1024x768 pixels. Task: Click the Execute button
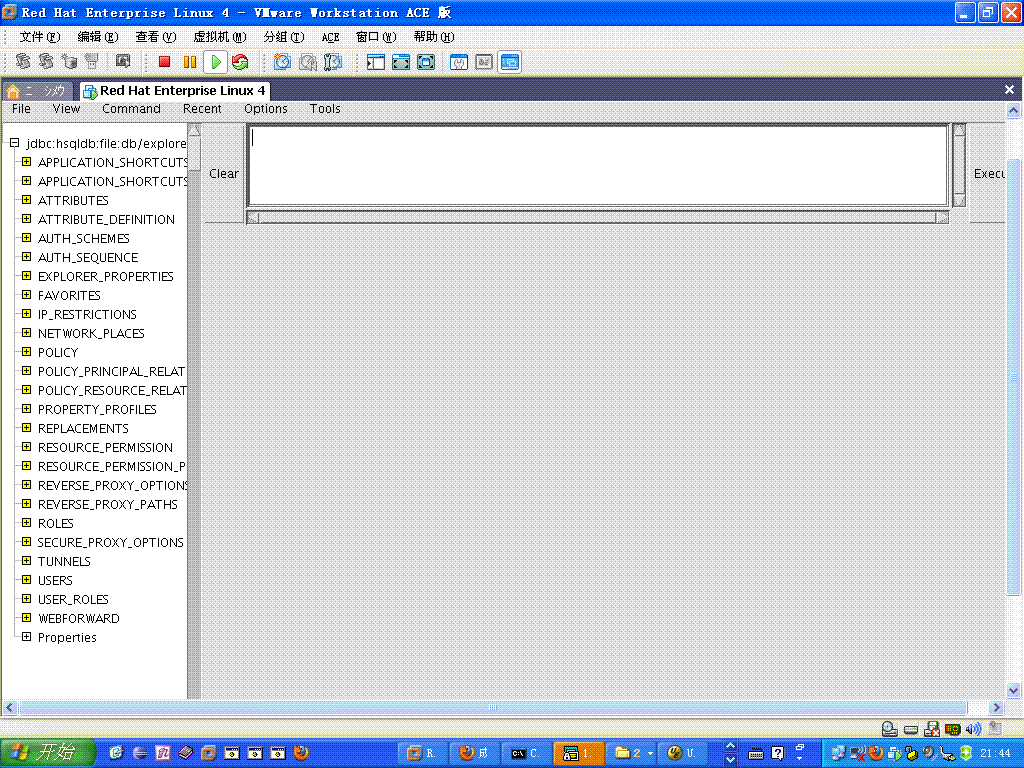988,174
